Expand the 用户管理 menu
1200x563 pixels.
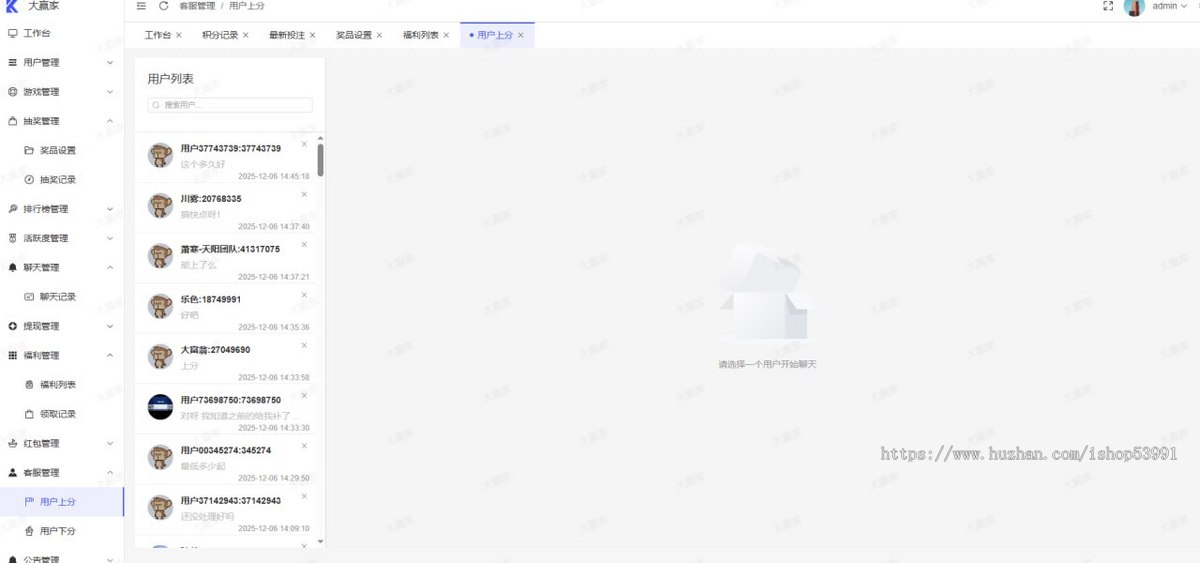[x=62, y=62]
